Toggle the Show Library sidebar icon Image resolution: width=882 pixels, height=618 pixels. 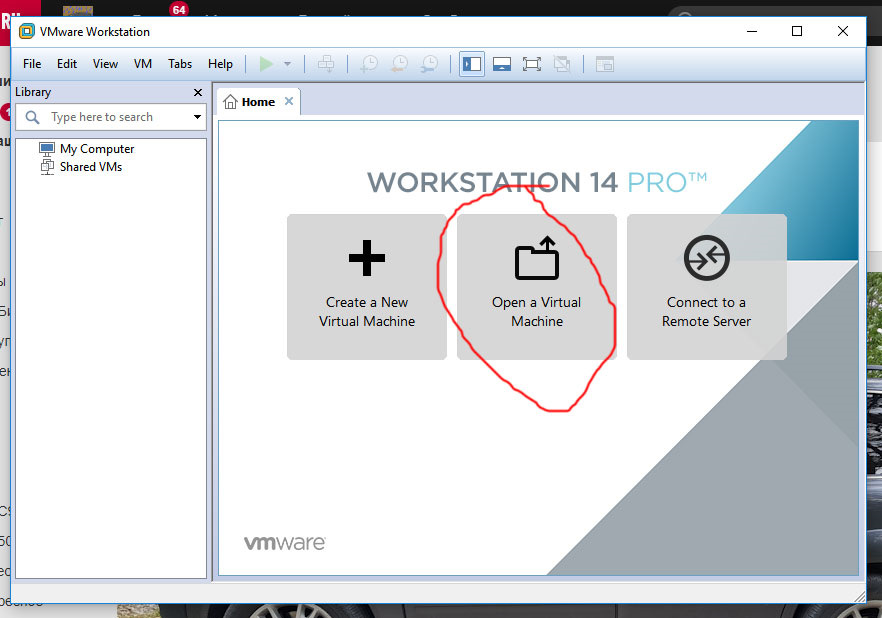click(x=472, y=64)
